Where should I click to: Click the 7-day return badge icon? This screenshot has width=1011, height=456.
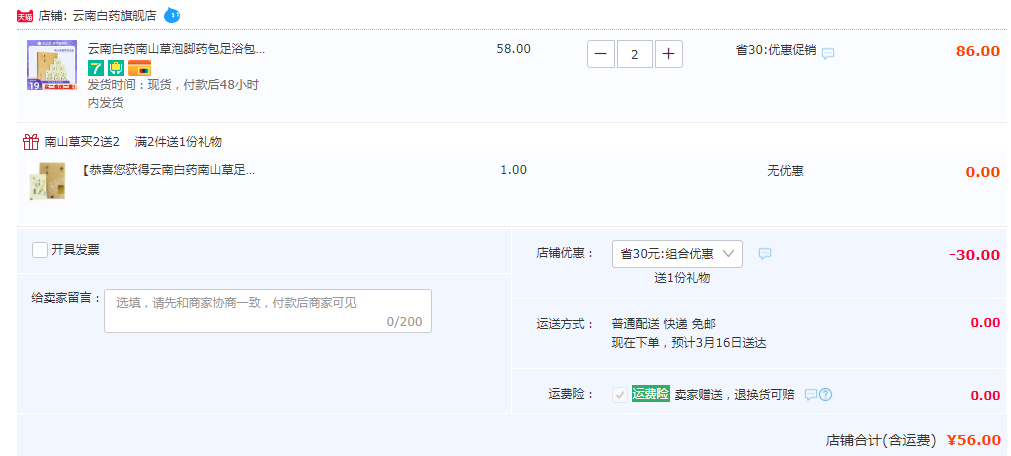click(96, 68)
